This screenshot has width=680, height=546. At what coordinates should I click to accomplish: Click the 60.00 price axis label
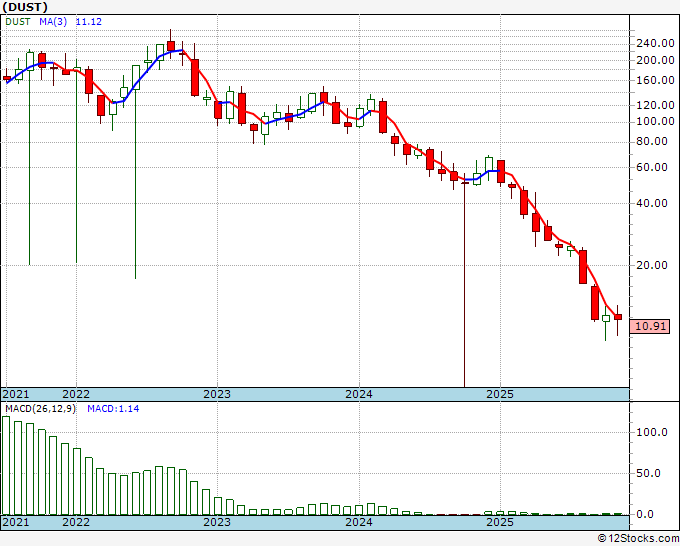click(x=652, y=167)
